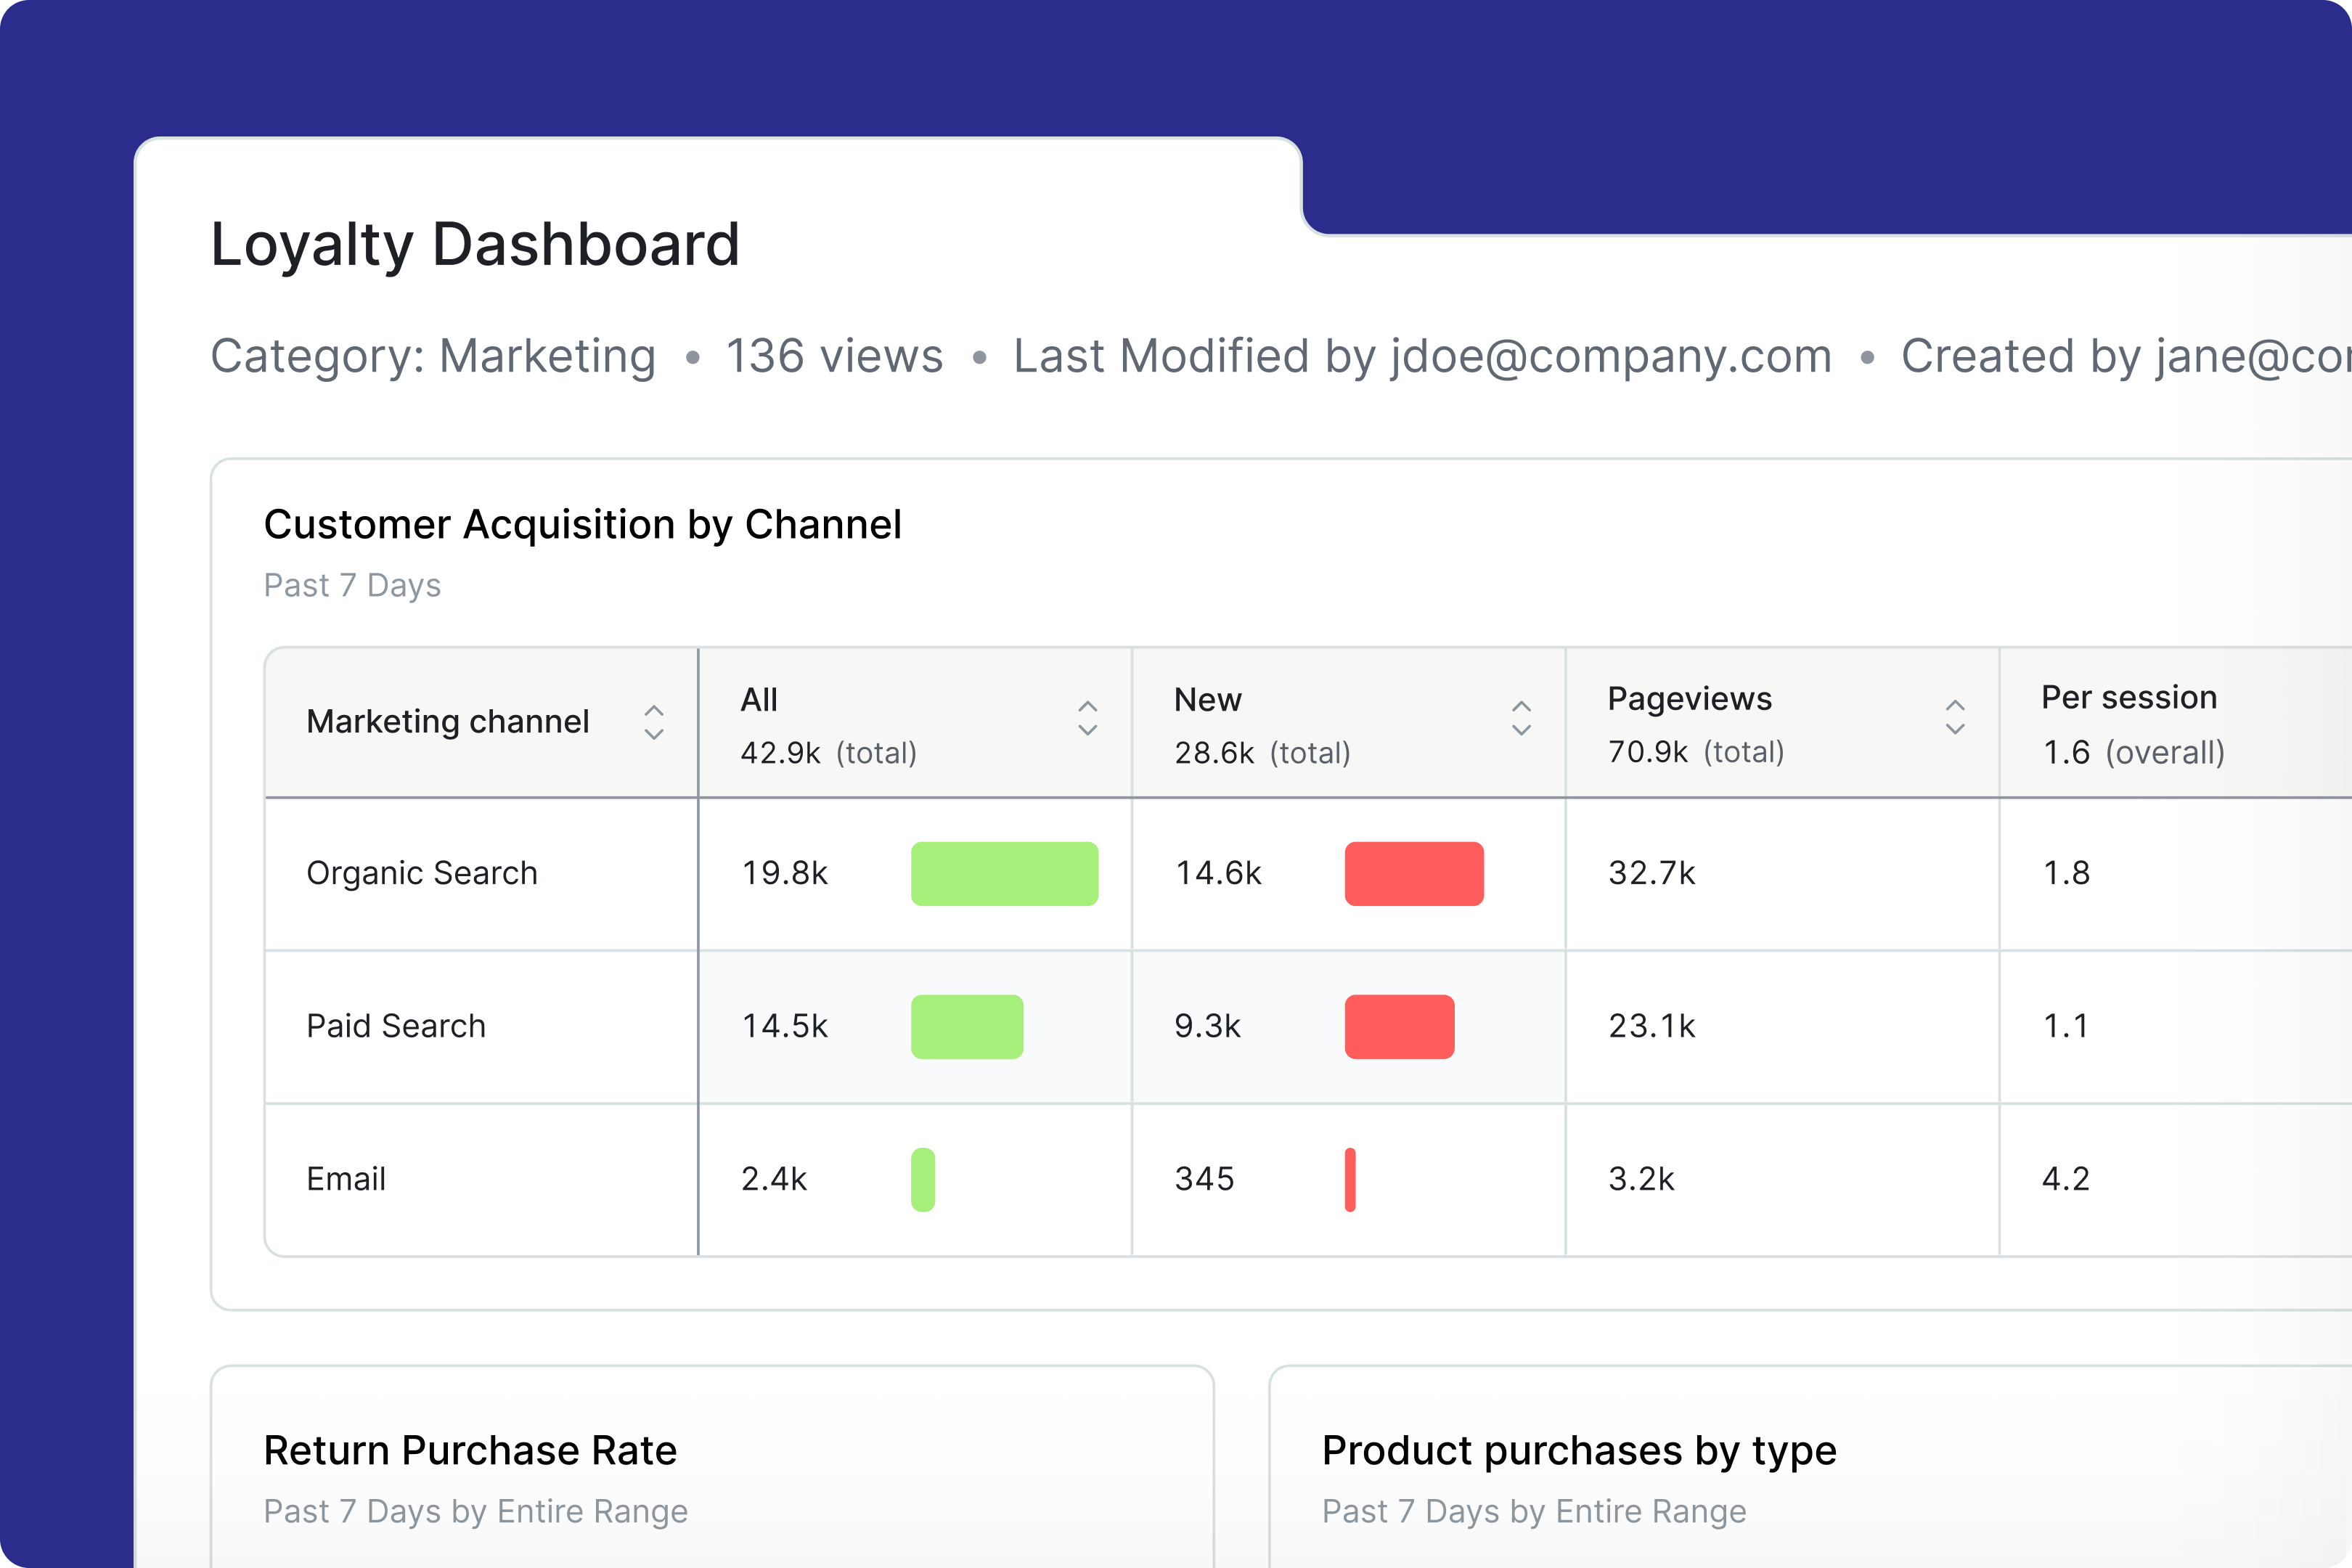
Task: Sort by Marketing channel column arrows
Action: [654, 722]
